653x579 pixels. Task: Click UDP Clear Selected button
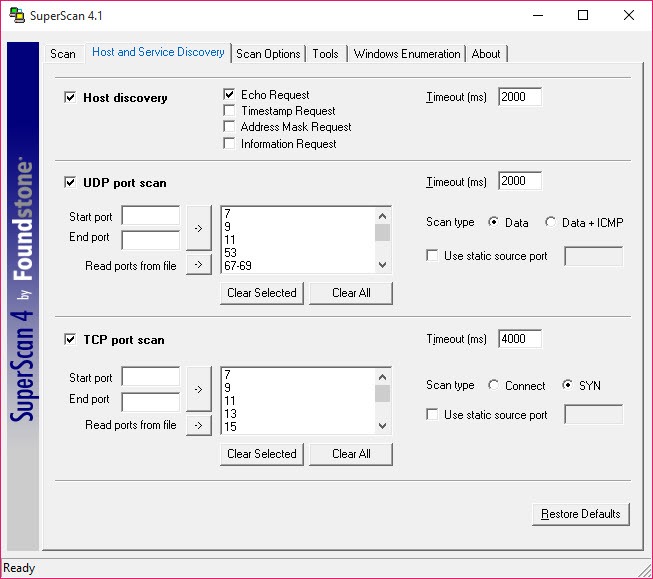262,293
